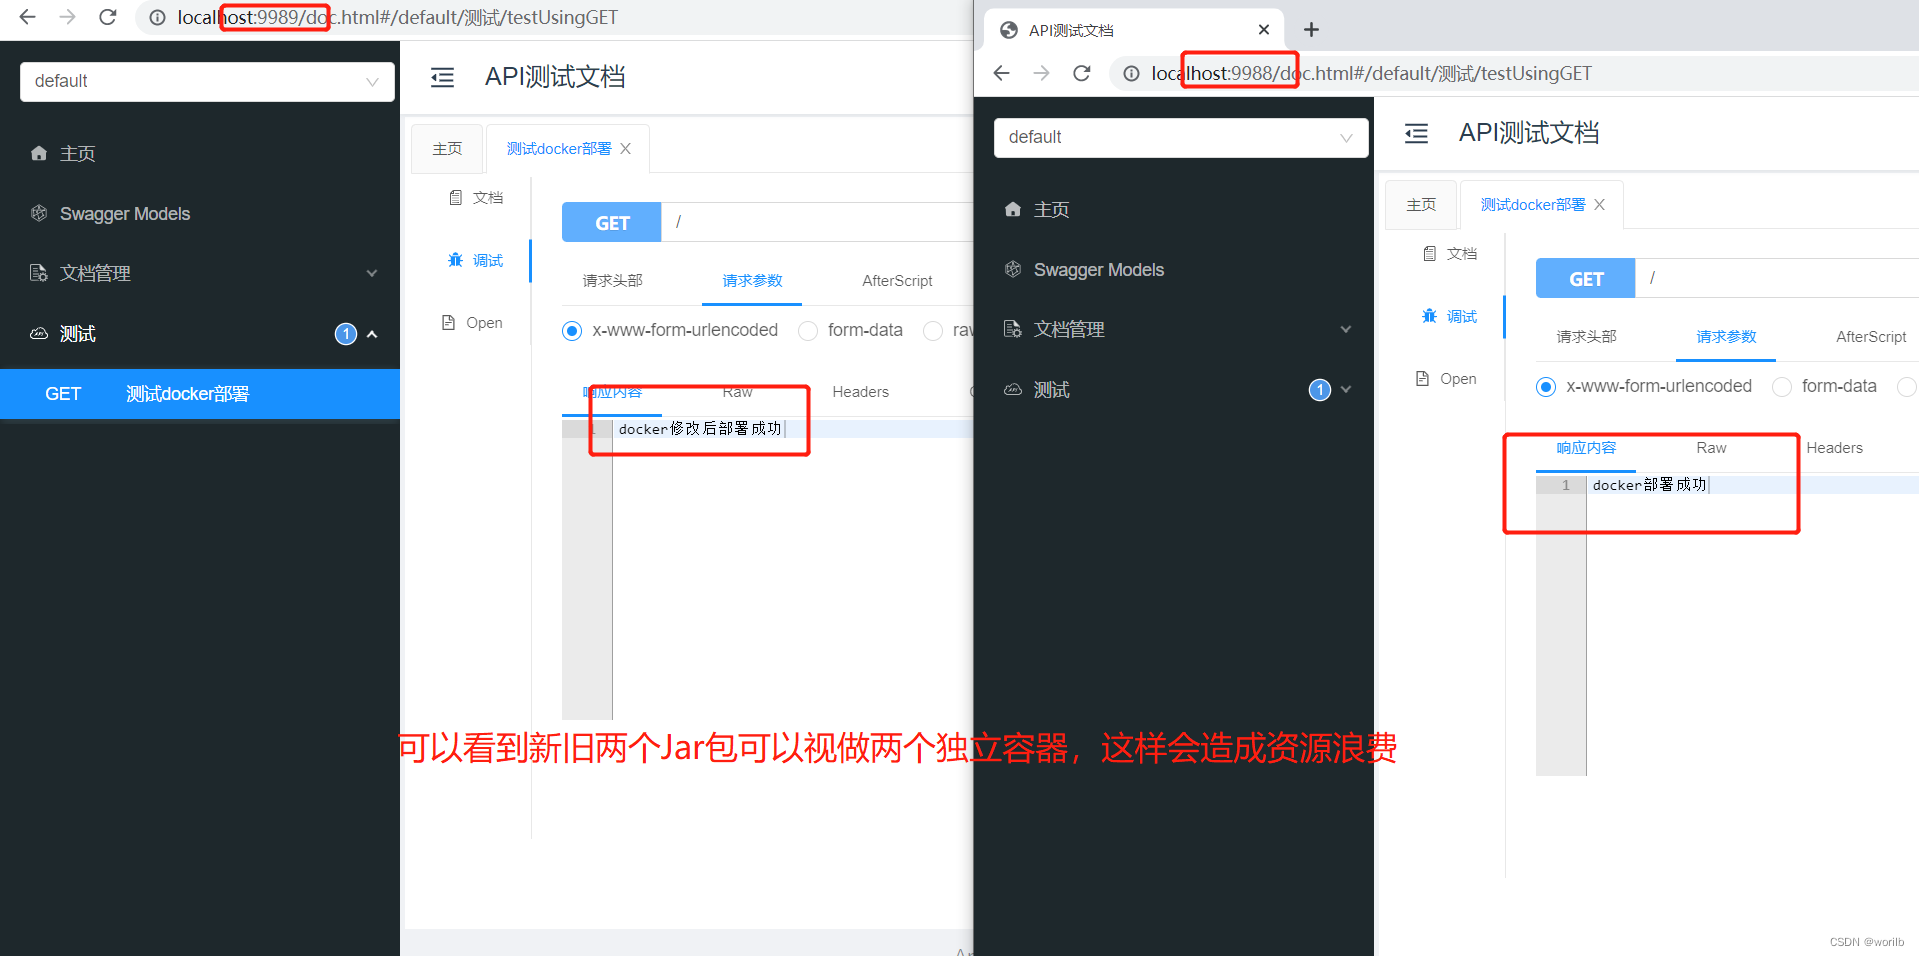Click 文档管理 icon in right sidebar
1919x956 pixels.
[1013, 329]
